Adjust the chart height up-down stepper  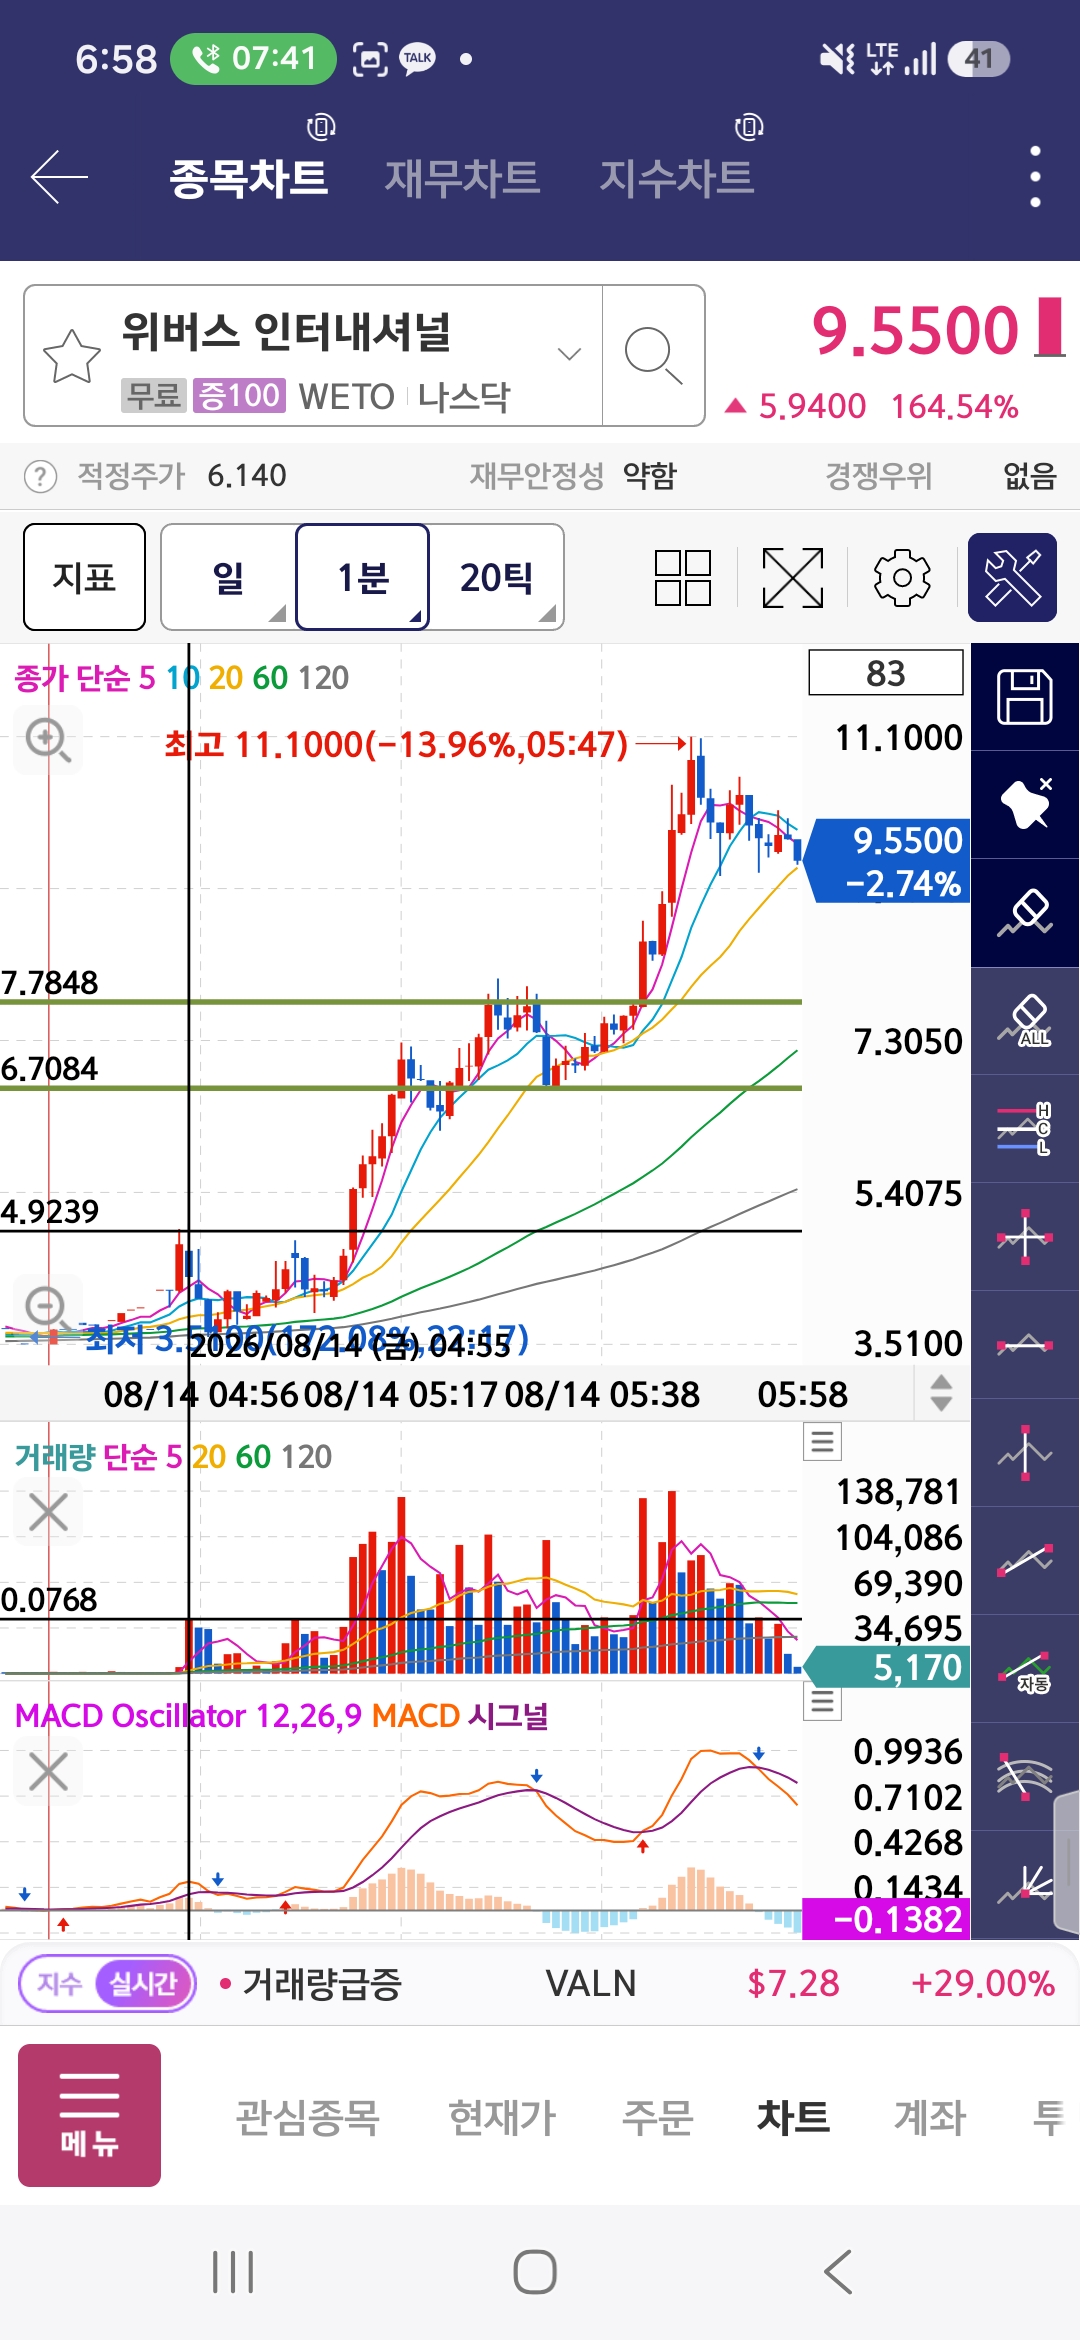click(941, 1393)
